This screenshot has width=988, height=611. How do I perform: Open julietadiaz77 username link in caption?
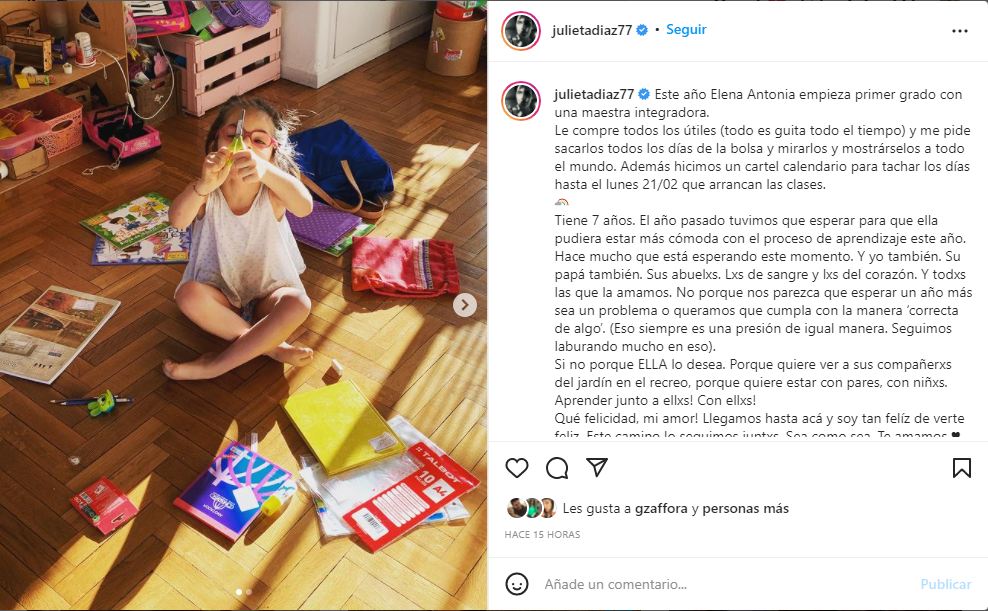pyautogui.click(x=594, y=94)
